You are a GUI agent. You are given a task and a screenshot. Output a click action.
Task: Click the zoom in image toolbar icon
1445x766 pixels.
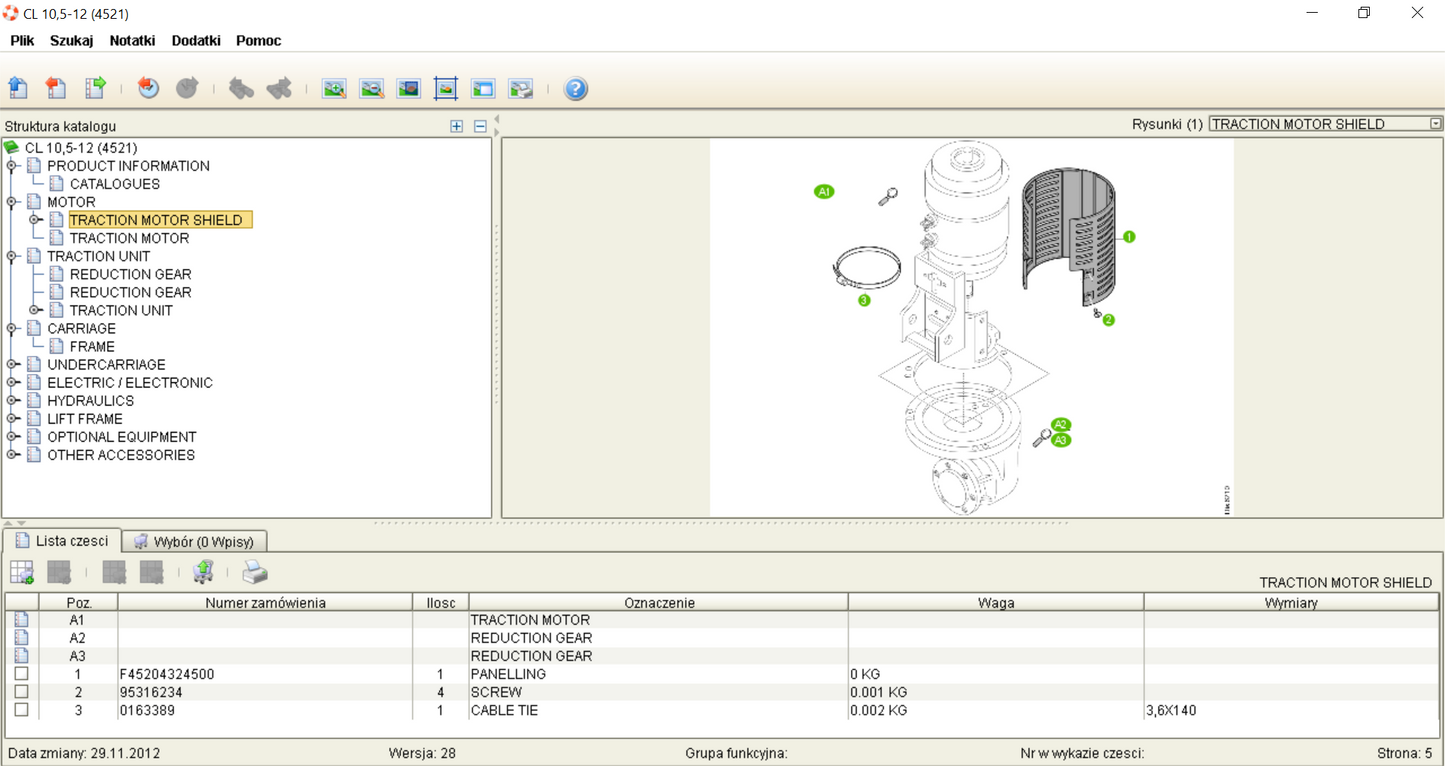click(334, 89)
